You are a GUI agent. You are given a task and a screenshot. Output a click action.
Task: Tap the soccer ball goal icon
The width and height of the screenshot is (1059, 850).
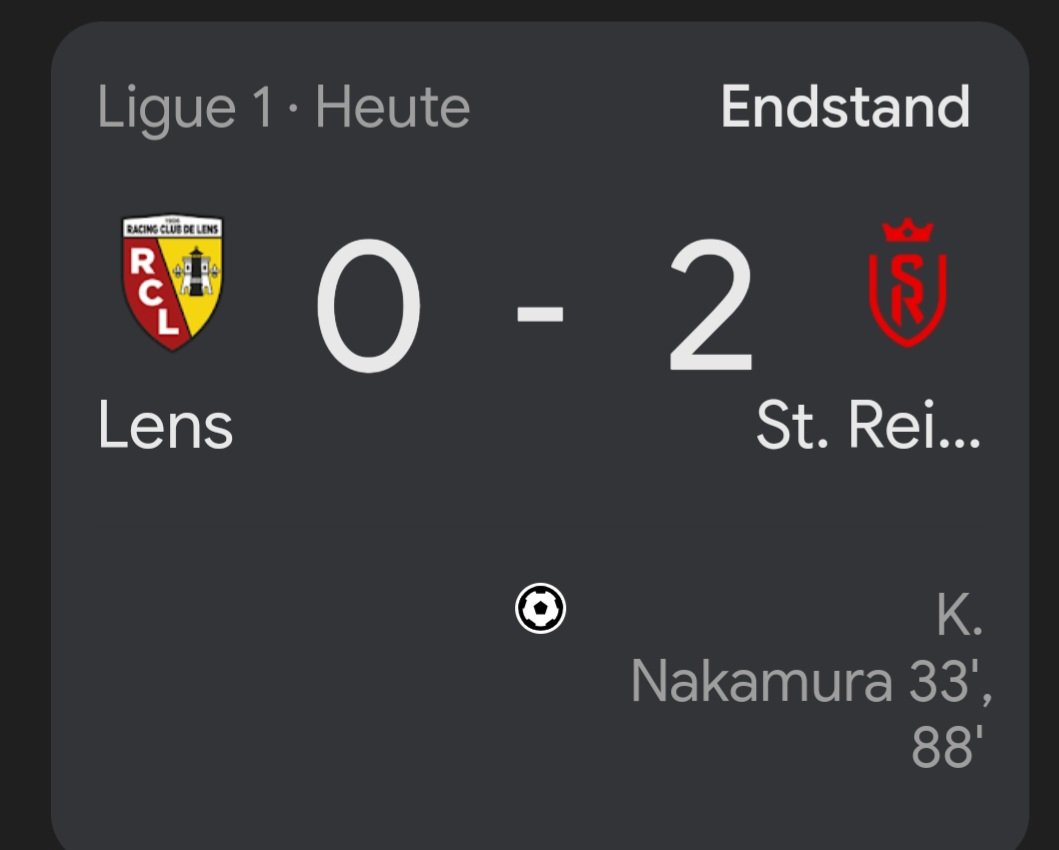(x=540, y=608)
